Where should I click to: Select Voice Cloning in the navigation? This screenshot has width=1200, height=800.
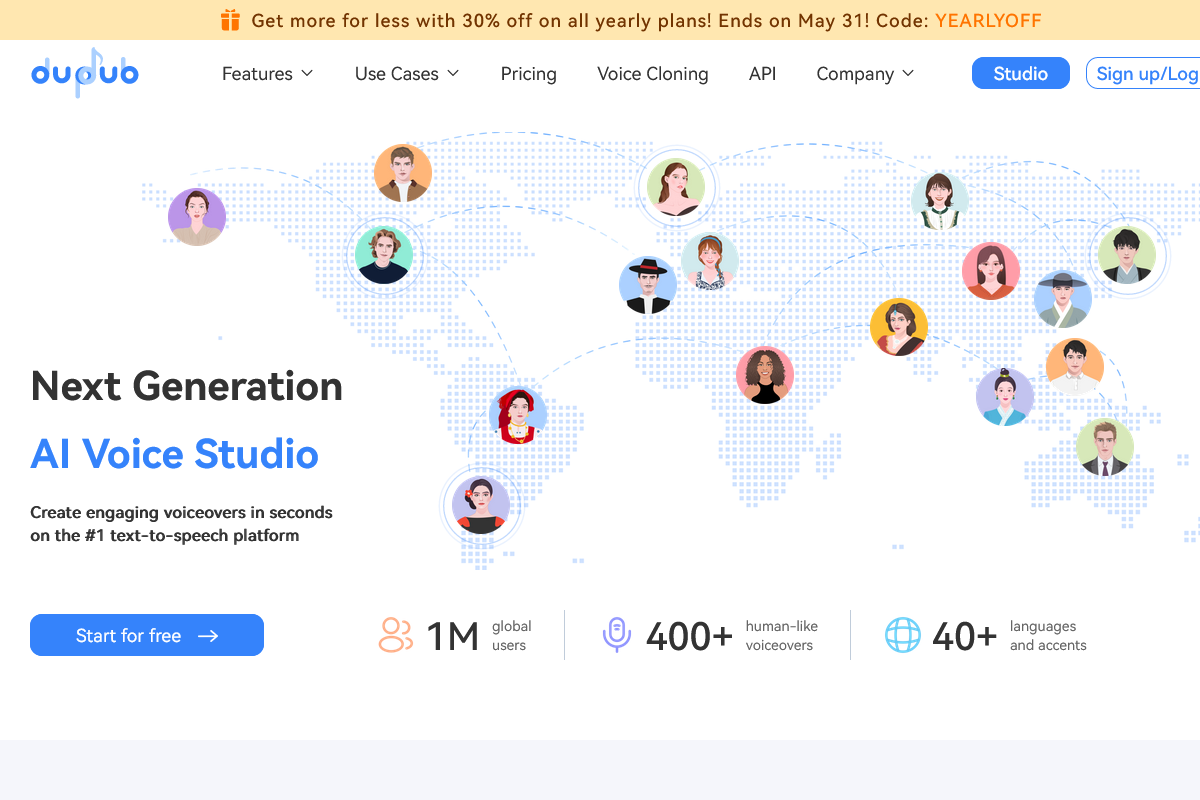point(652,73)
